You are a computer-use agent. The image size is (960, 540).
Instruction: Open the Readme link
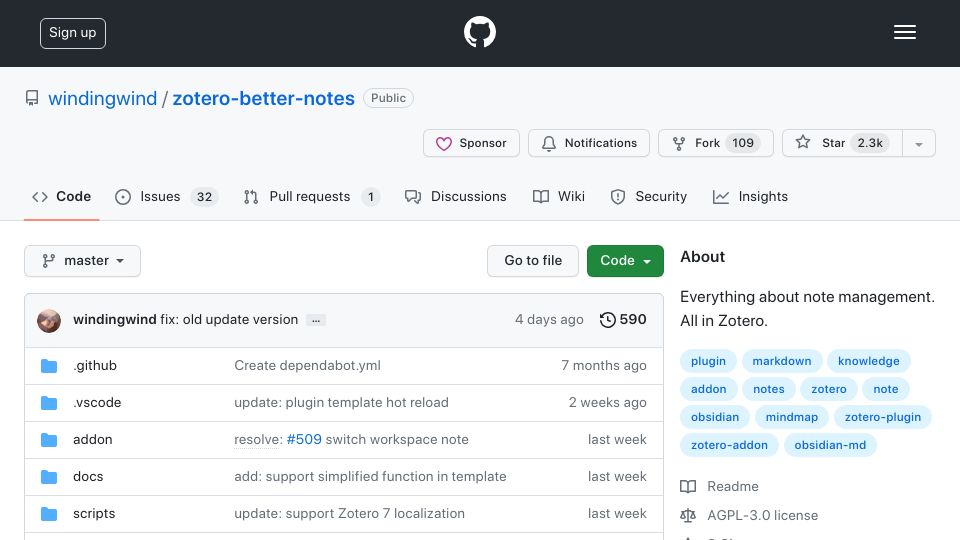point(719,487)
